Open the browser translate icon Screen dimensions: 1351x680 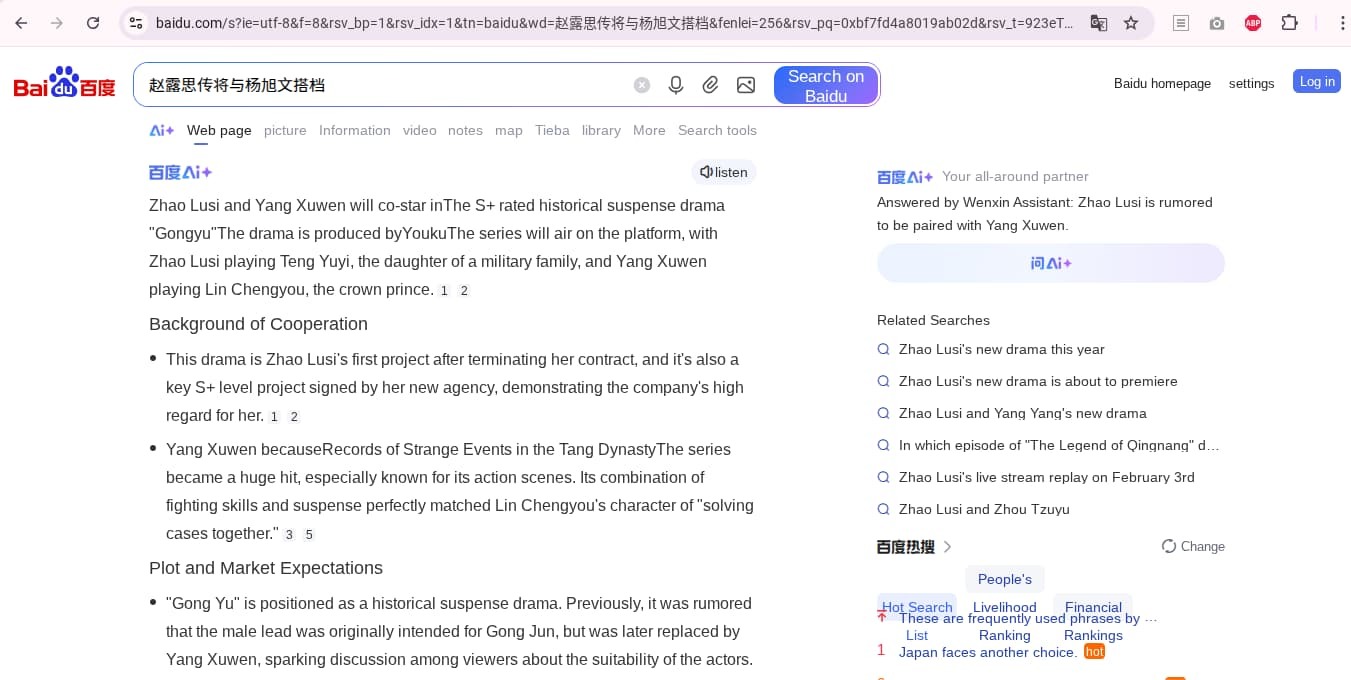click(1098, 23)
